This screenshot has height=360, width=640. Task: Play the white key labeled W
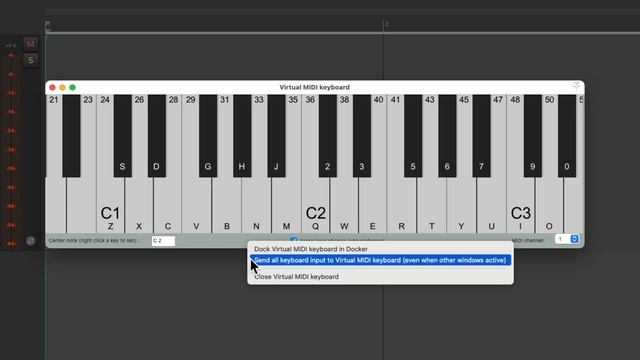click(344, 206)
